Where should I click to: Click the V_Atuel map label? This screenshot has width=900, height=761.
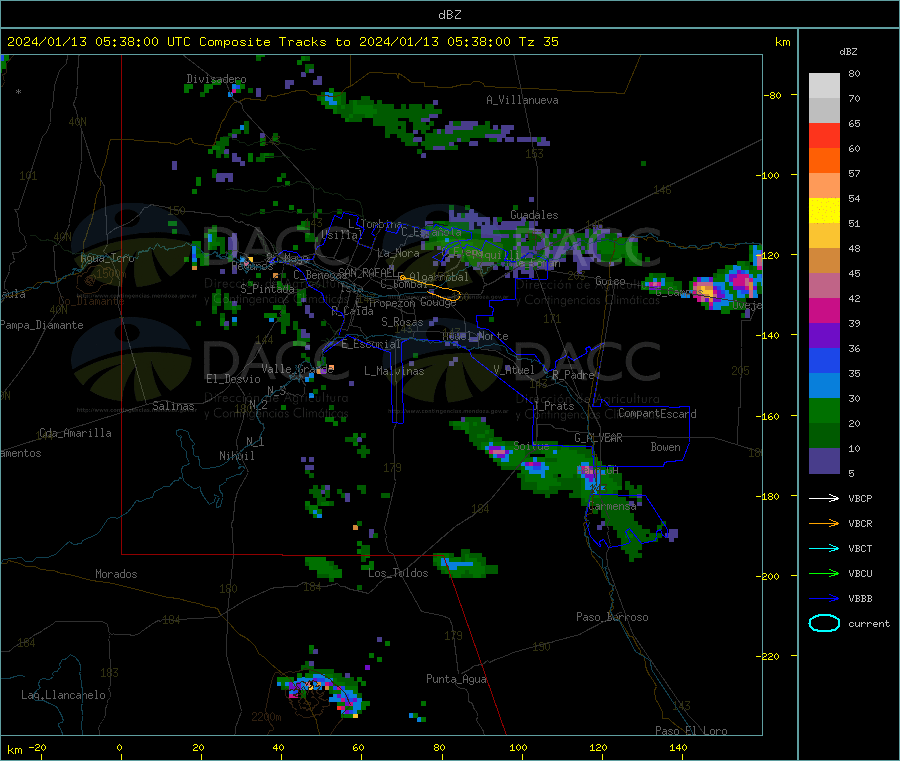coord(514,370)
